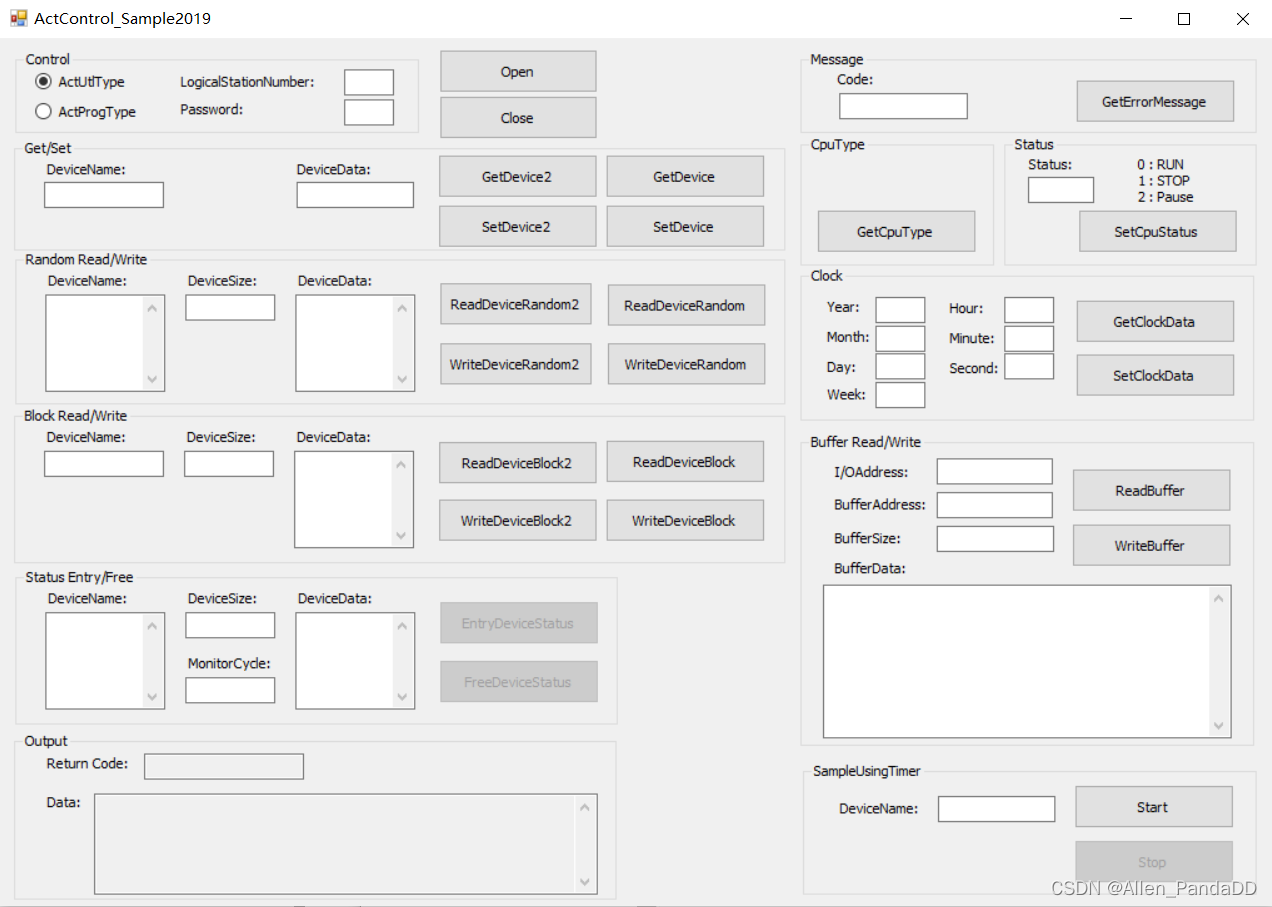The width and height of the screenshot is (1272, 907).
Task: Click Block Read/Write DeviceName field
Action: tap(104, 464)
